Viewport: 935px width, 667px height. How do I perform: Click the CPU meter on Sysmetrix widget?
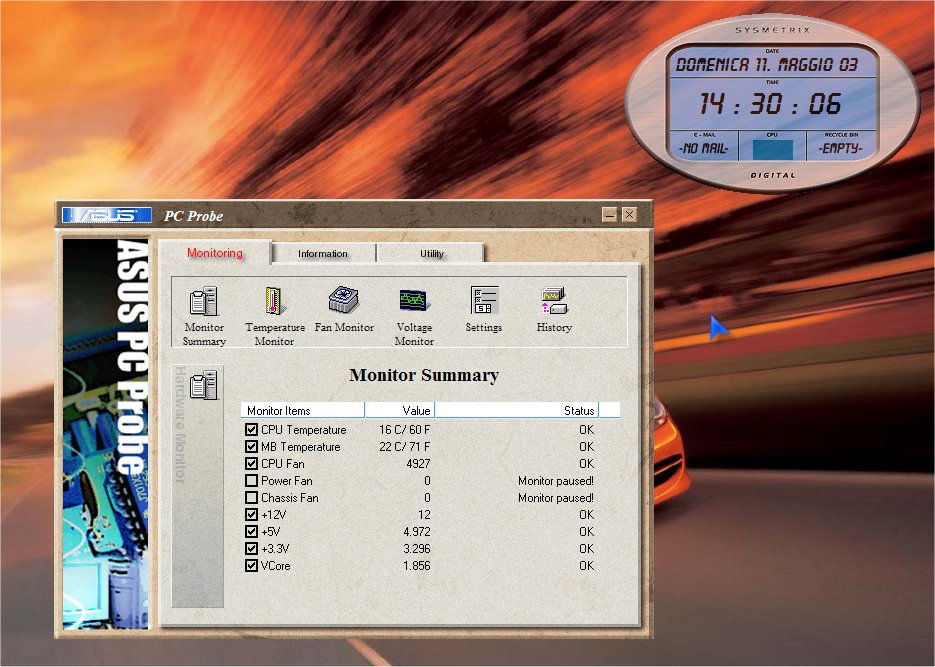coord(772,149)
